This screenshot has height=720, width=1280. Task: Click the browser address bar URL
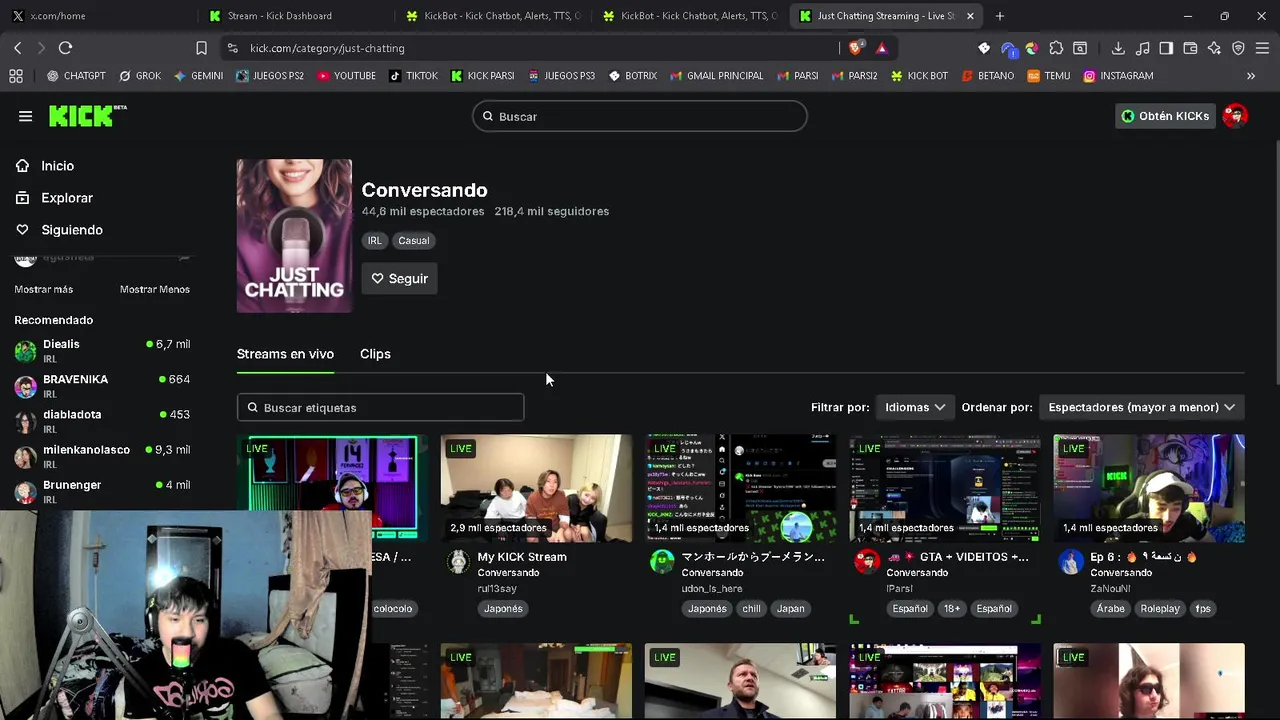coord(327,48)
